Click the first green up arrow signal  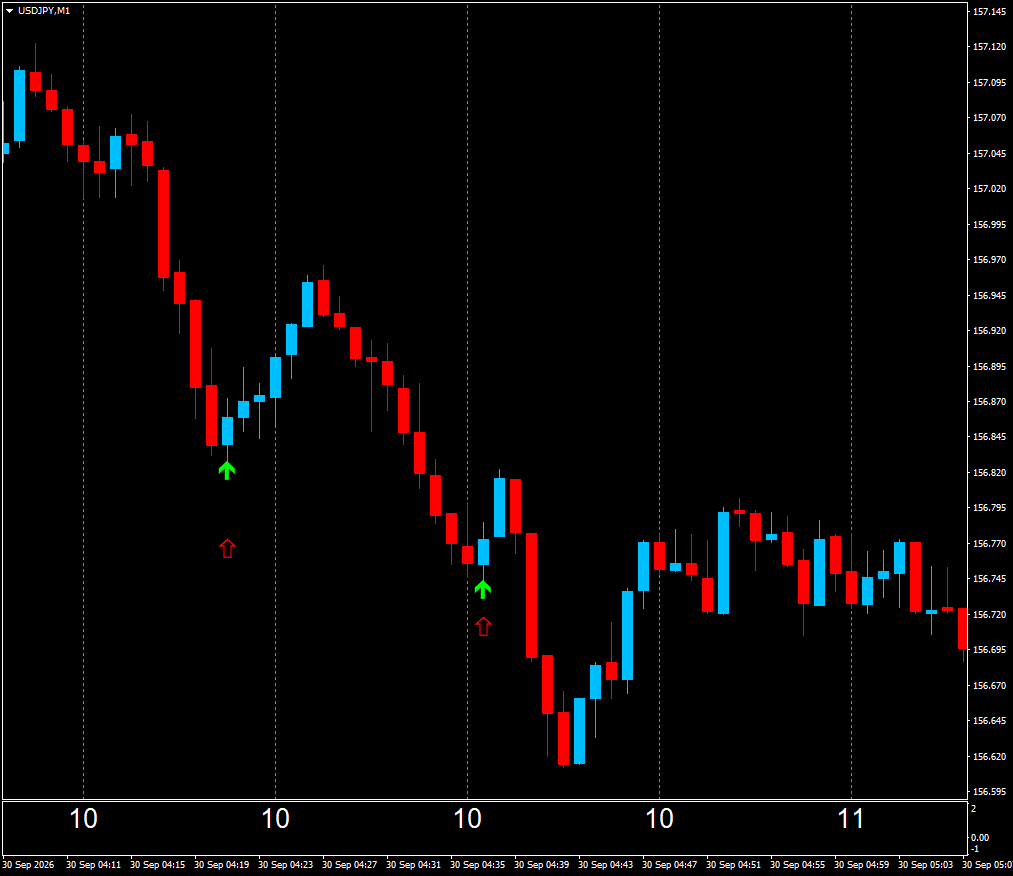coord(227,470)
